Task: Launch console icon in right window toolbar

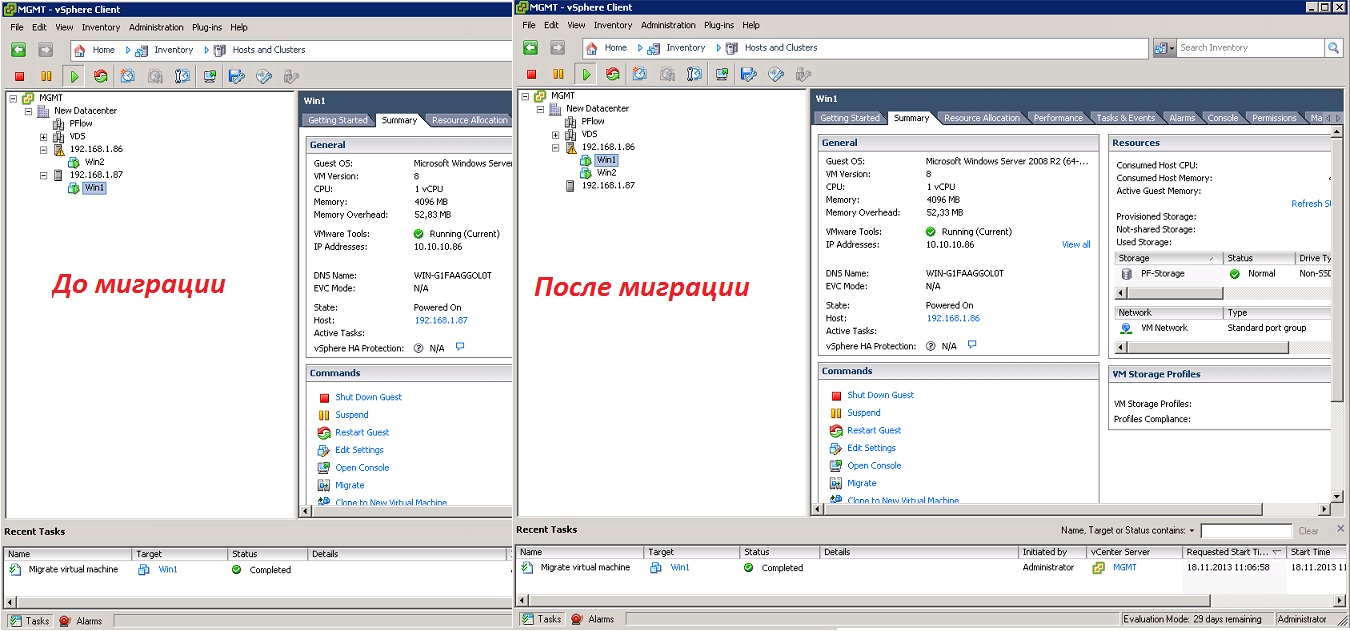Action: click(721, 74)
